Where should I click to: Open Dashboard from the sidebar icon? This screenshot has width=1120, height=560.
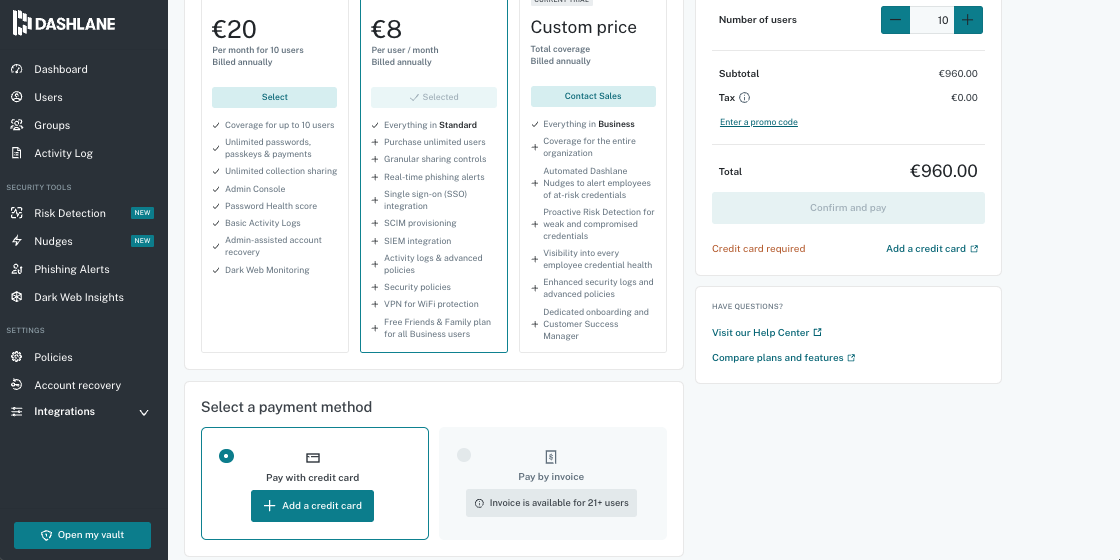[x=16, y=69]
